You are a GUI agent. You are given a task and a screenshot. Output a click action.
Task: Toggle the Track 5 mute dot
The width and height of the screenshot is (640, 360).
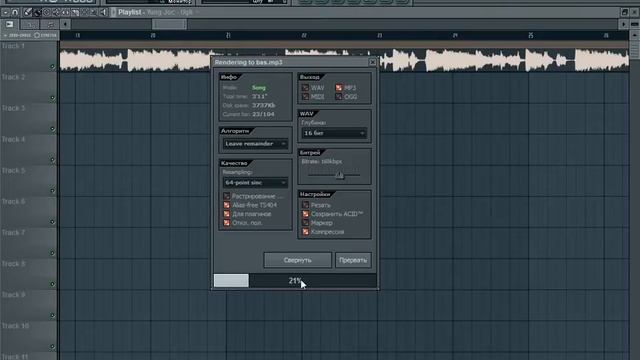52,191
